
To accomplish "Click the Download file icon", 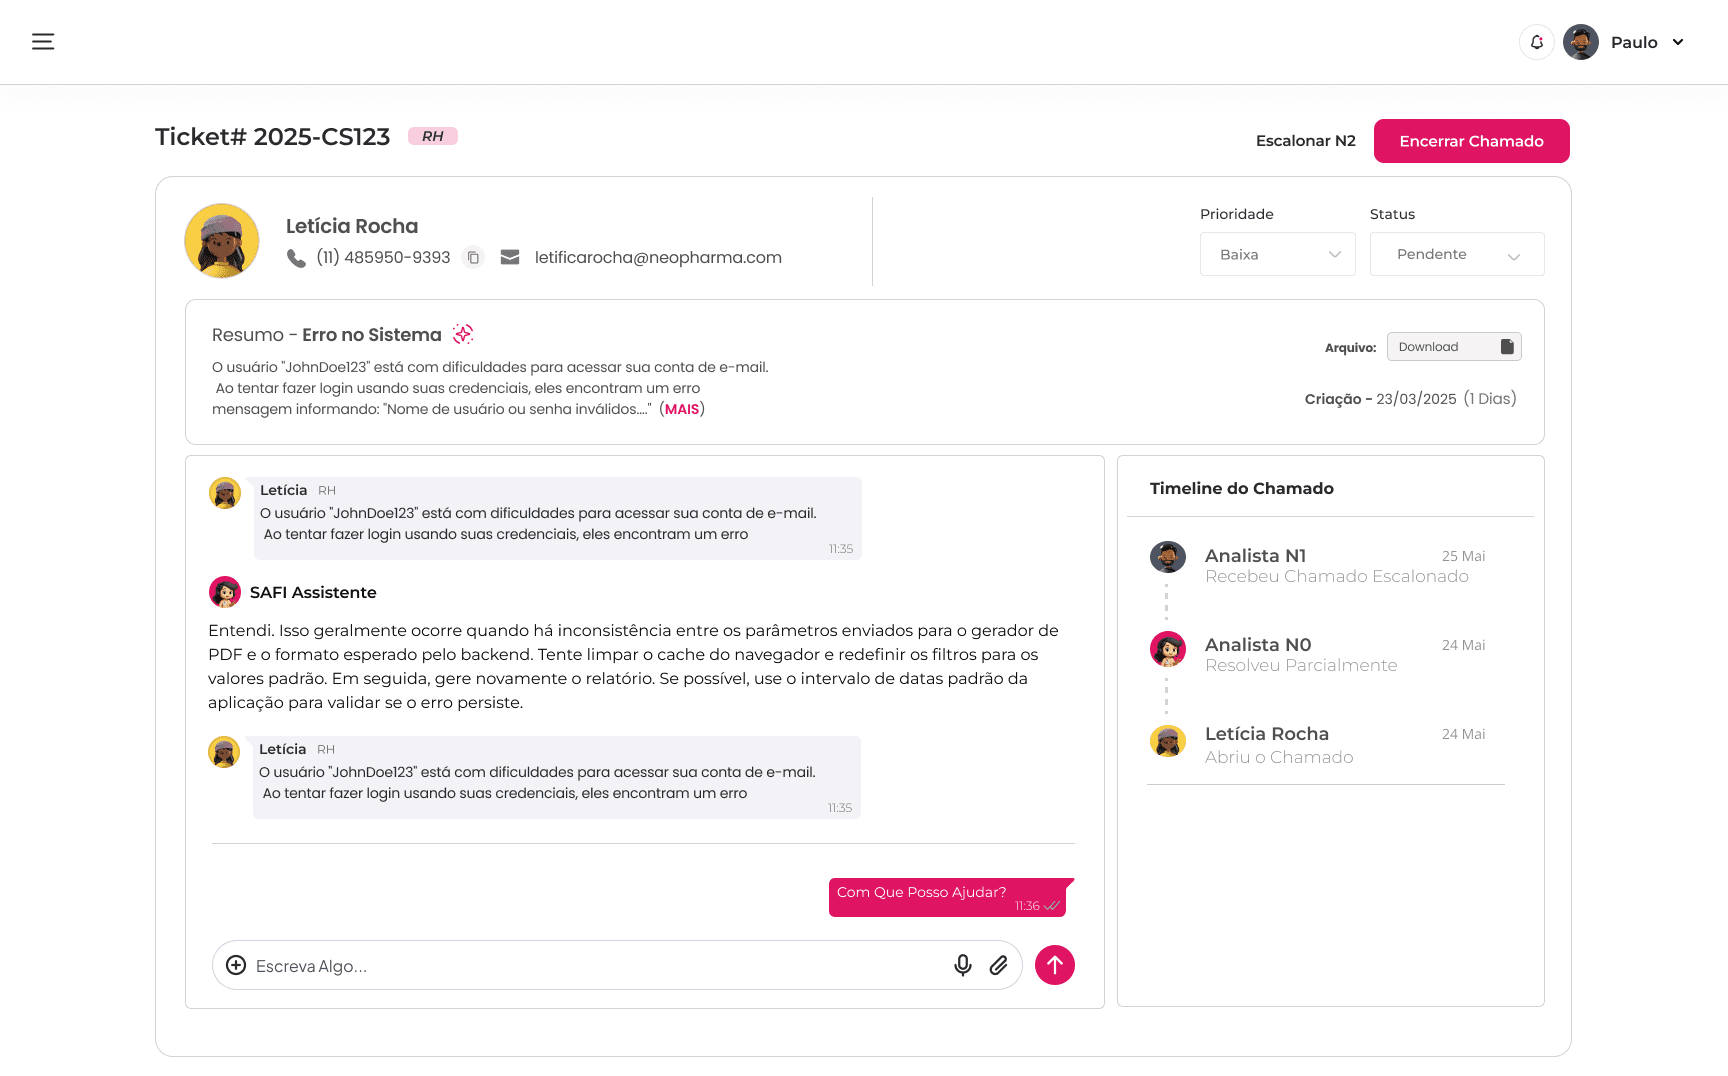I will 1507,347.
